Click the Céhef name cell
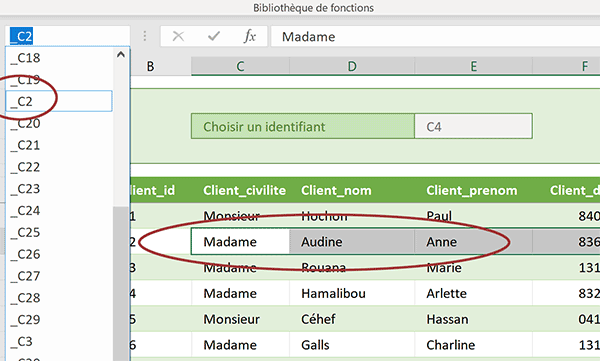Image resolution: width=600 pixels, height=361 pixels. point(352,319)
